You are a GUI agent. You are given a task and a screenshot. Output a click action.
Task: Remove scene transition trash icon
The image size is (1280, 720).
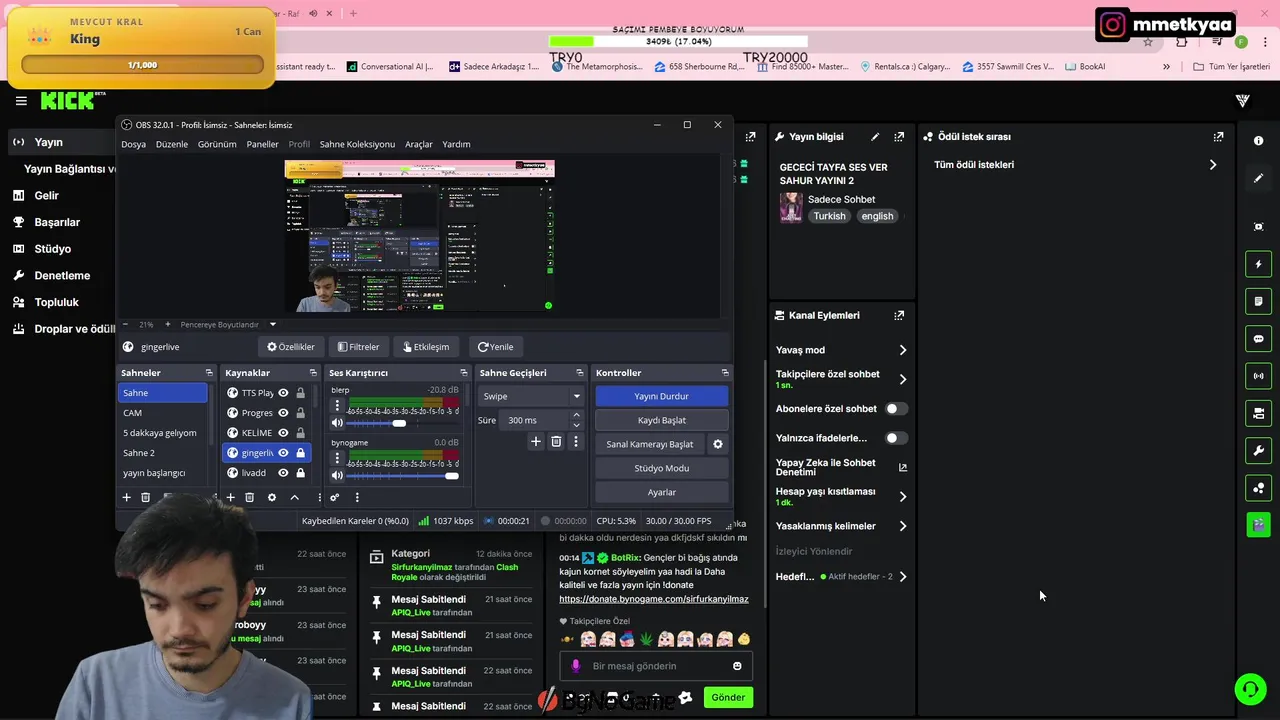(556, 441)
